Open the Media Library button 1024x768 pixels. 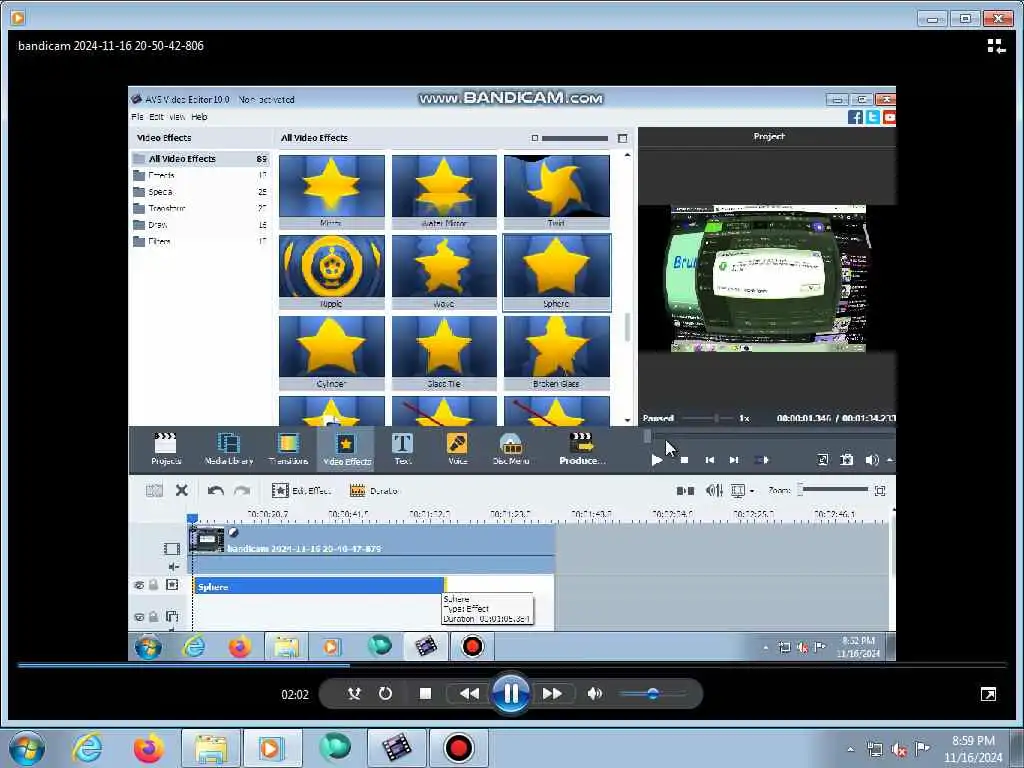pyautogui.click(x=229, y=449)
